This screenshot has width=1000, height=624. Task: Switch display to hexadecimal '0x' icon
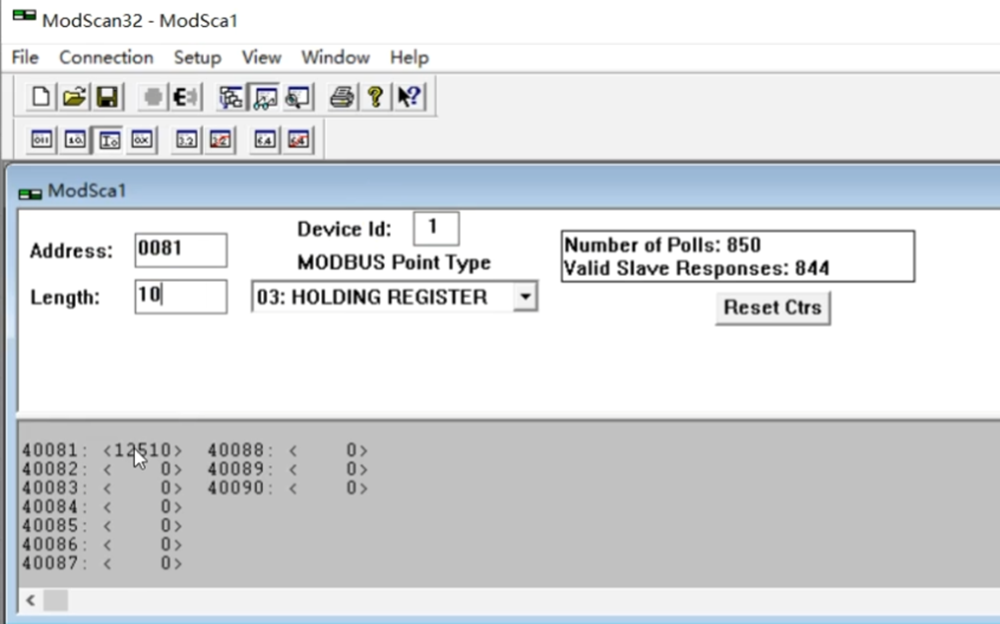click(142, 140)
